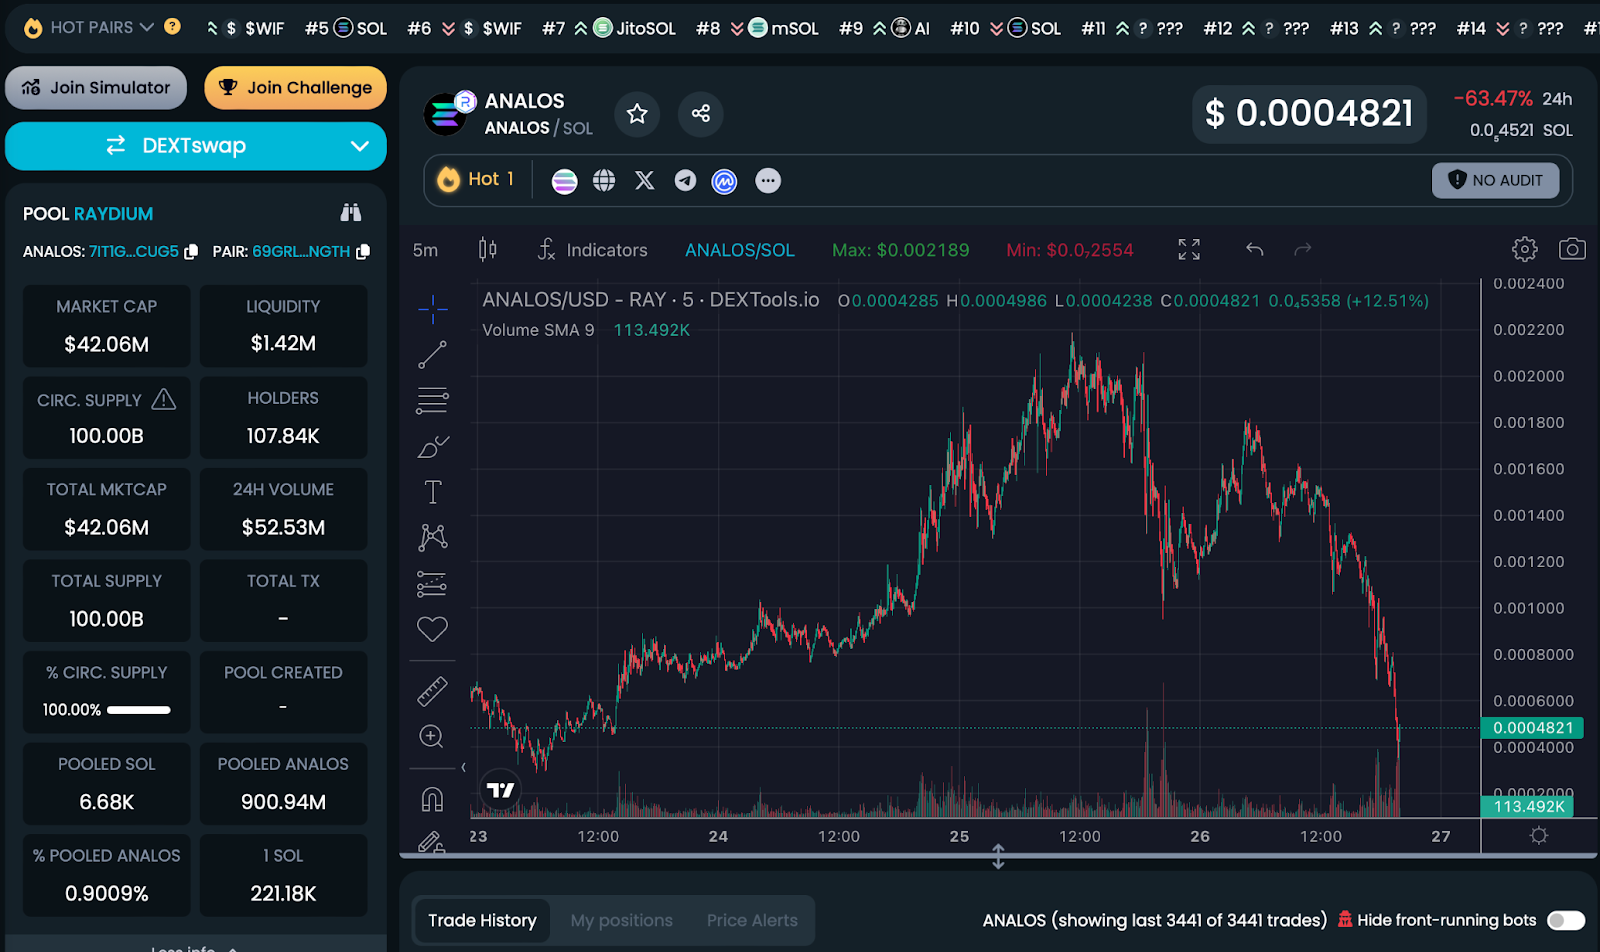Viewport: 1600px width, 952px height.
Task: Share the ANALOS pair
Action: pyautogui.click(x=701, y=114)
